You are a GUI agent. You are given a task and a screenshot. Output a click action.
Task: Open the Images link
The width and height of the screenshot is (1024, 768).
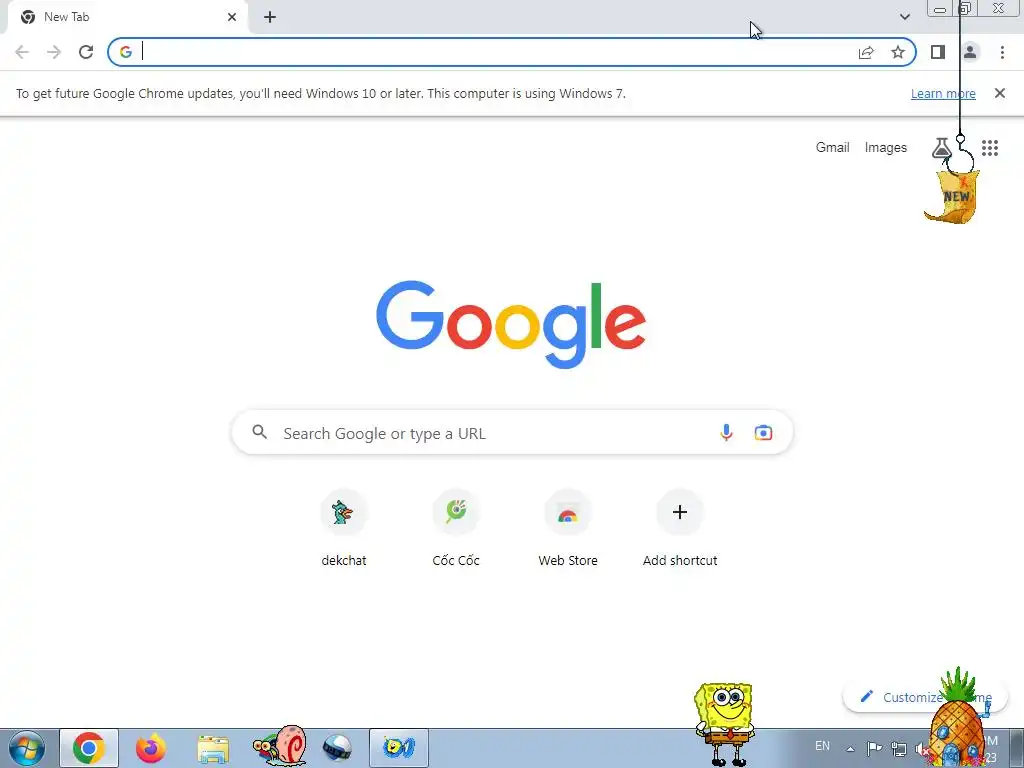[x=886, y=148]
